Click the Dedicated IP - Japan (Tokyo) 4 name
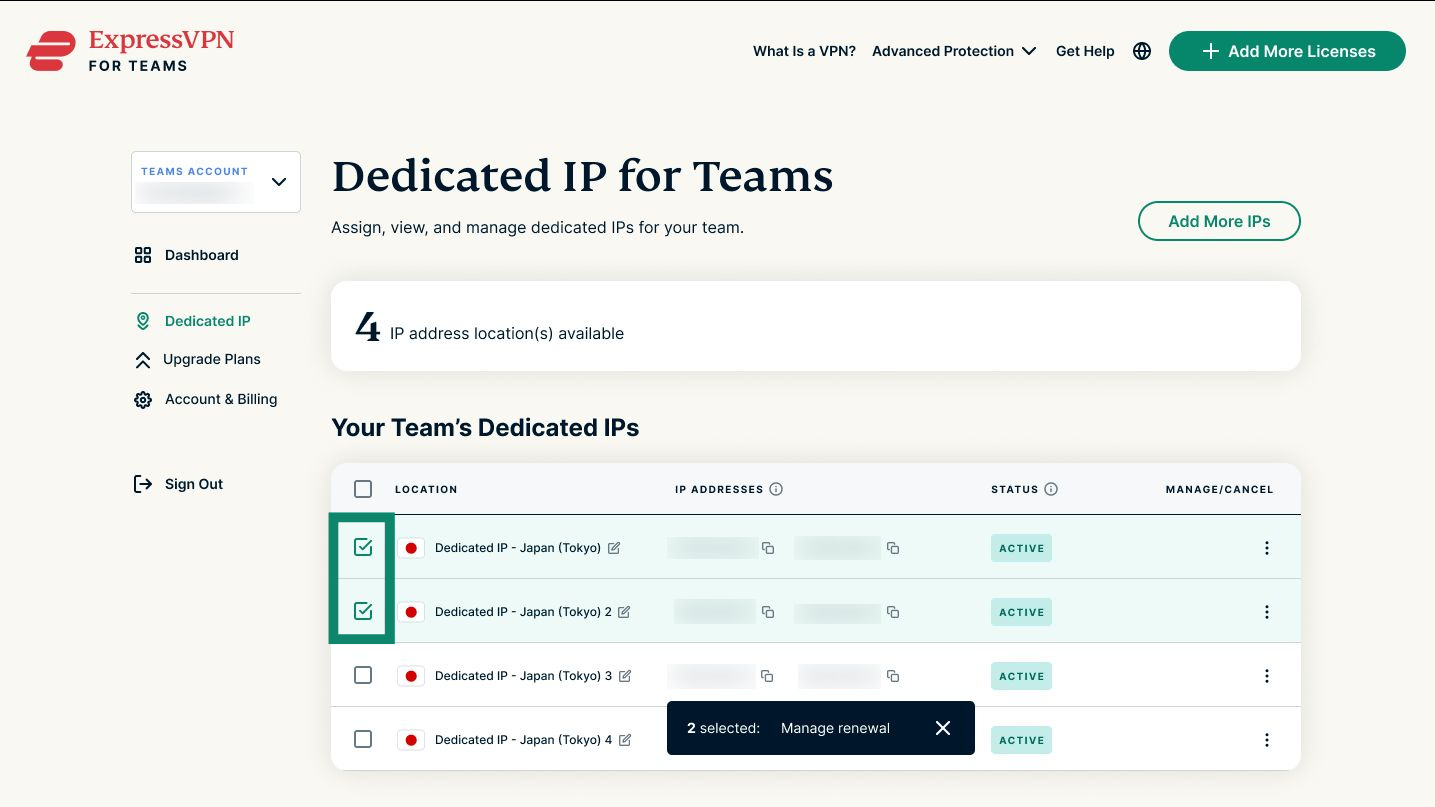1435x807 pixels. pyautogui.click(x=523, y=740)
